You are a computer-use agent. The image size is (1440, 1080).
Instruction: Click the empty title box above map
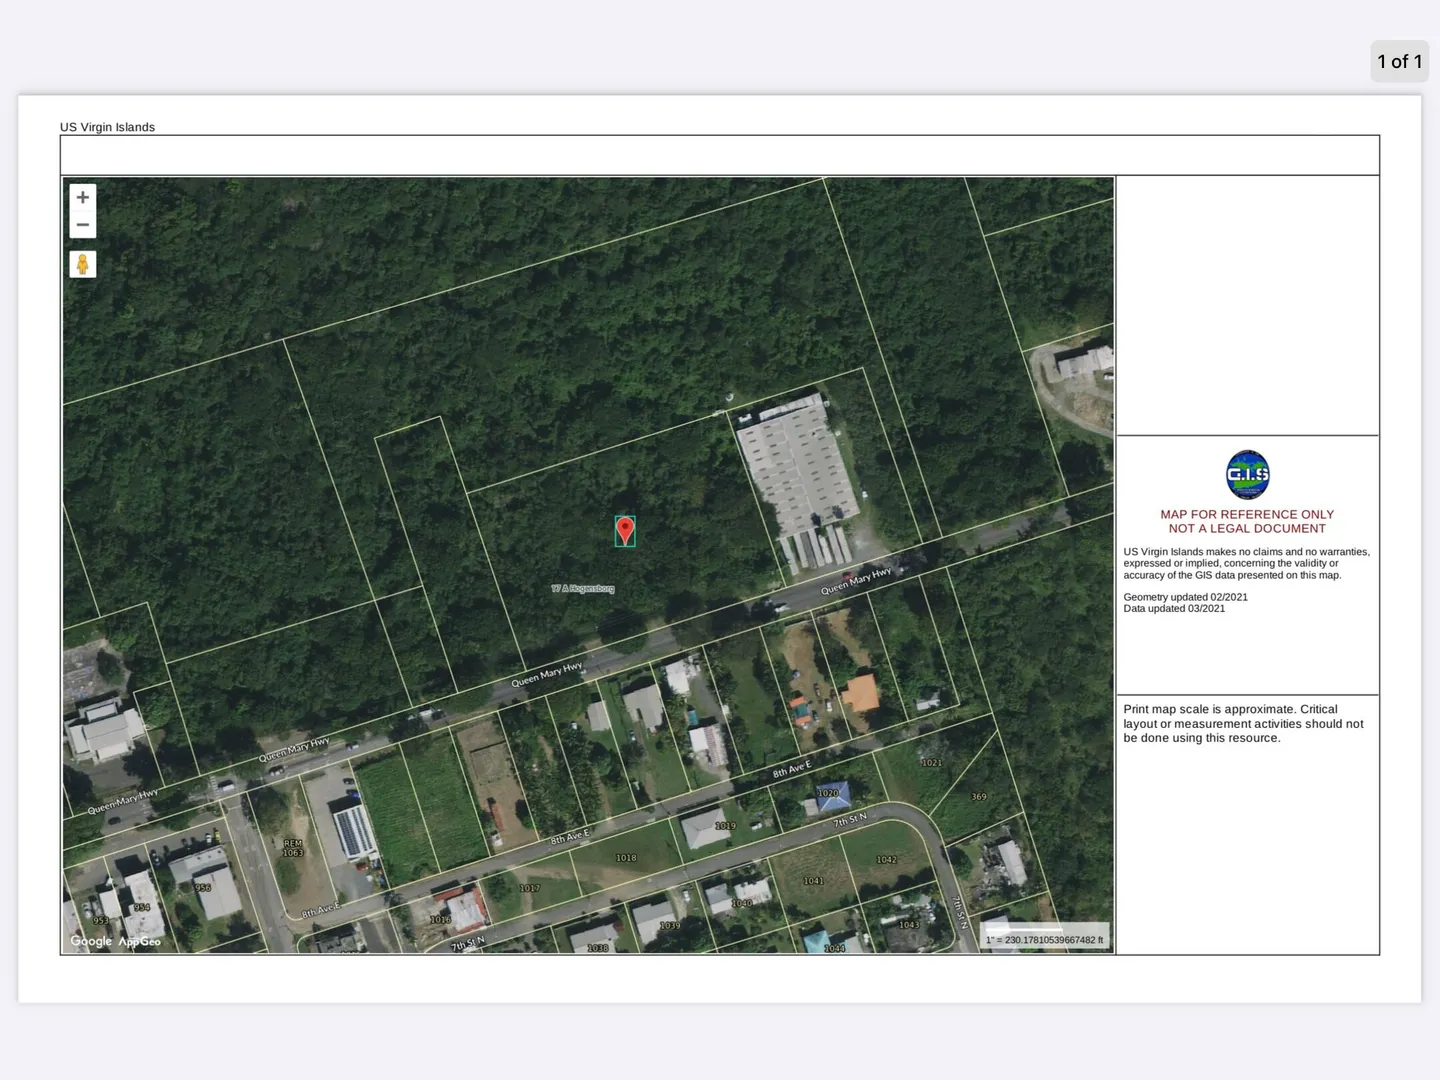click(x=719, y=155)
